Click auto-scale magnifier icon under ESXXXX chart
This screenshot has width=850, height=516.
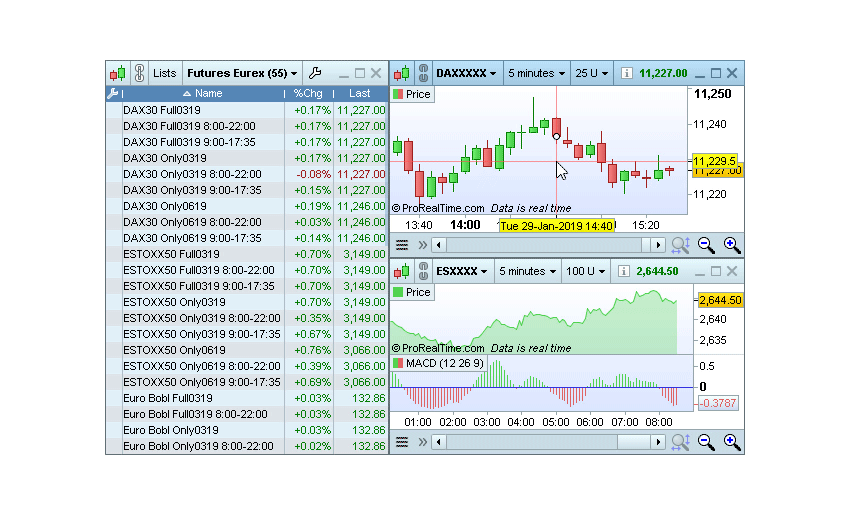click(680, 442)
